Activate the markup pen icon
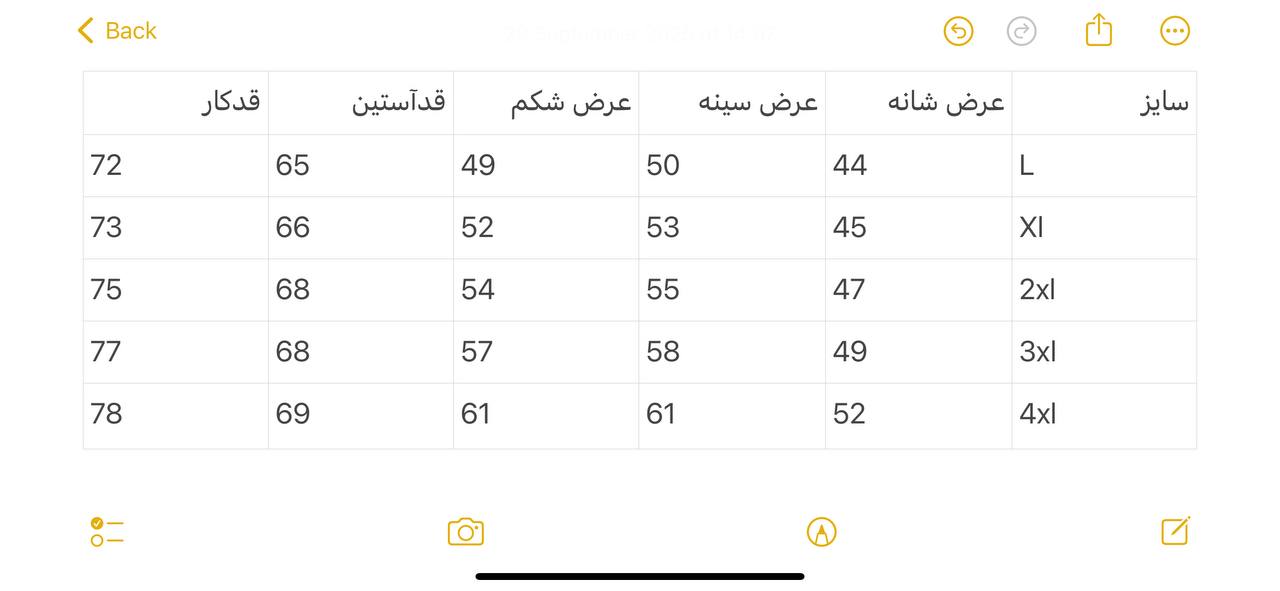The height and width of the screenshot is (591, 1280). 821,531
